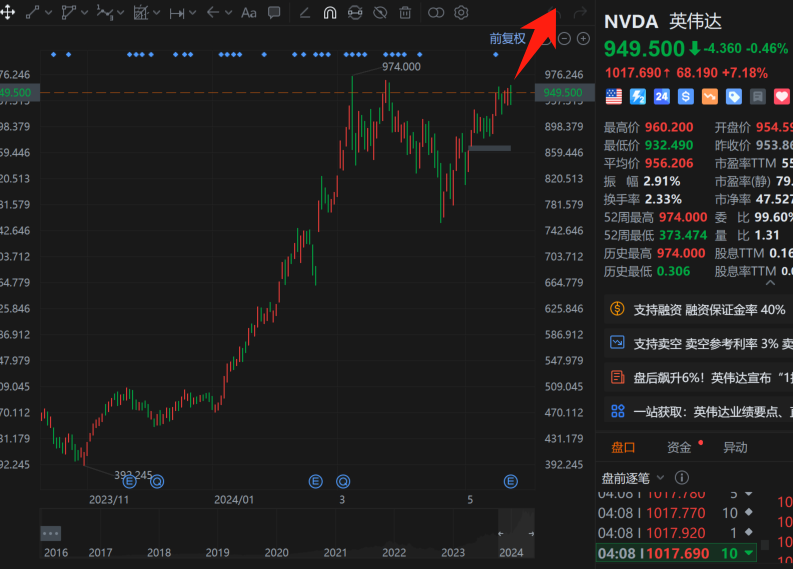Delete drawings with the trash icon

(x=405, y=13)
